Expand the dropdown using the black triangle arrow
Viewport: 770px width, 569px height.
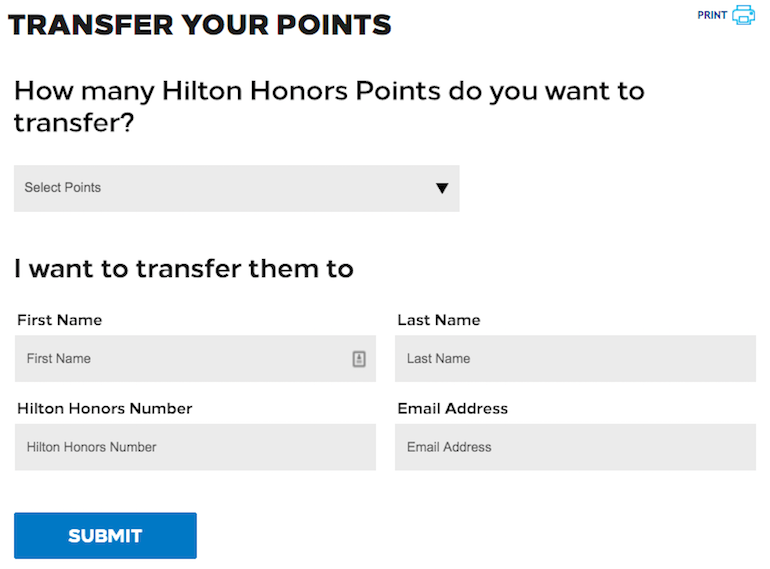442,188
